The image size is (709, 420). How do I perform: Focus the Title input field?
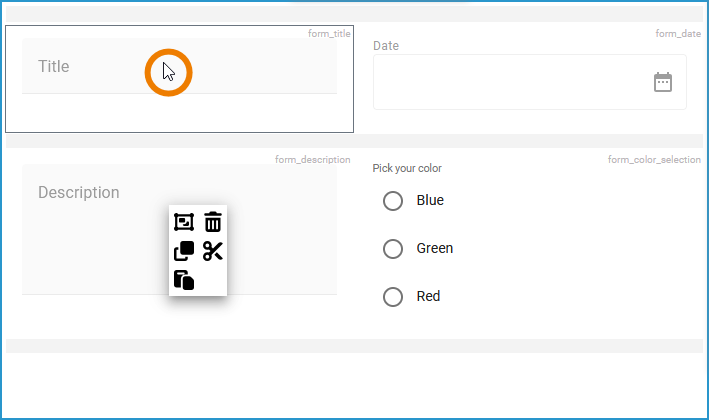100,67
